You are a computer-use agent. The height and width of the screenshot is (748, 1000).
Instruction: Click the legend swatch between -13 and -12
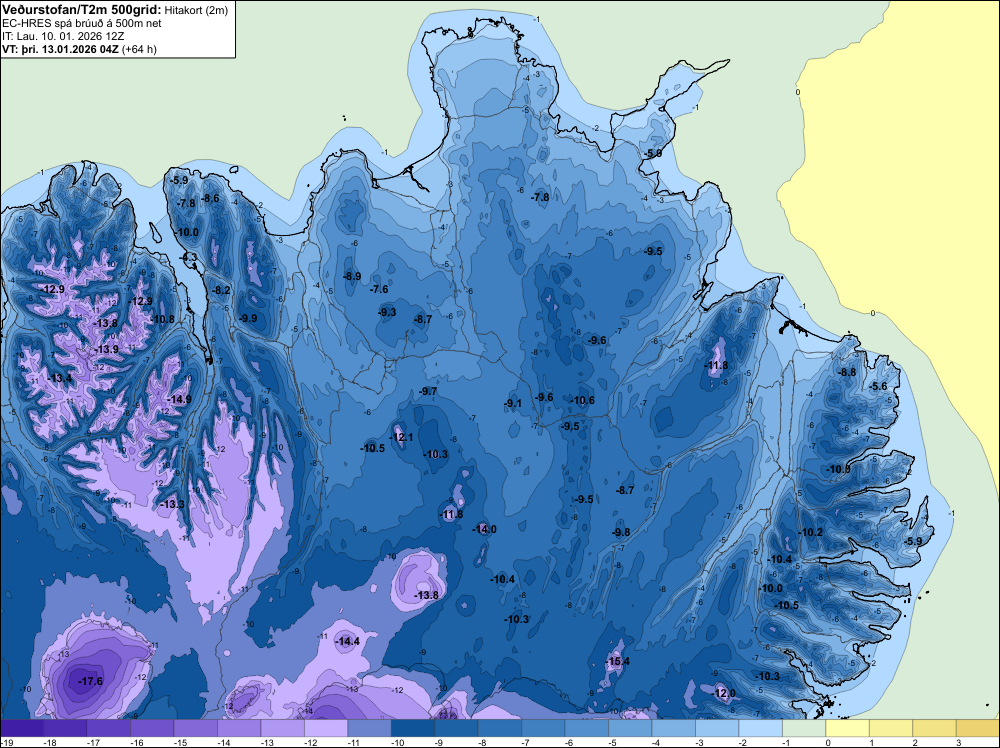click(x=283, y=728)
